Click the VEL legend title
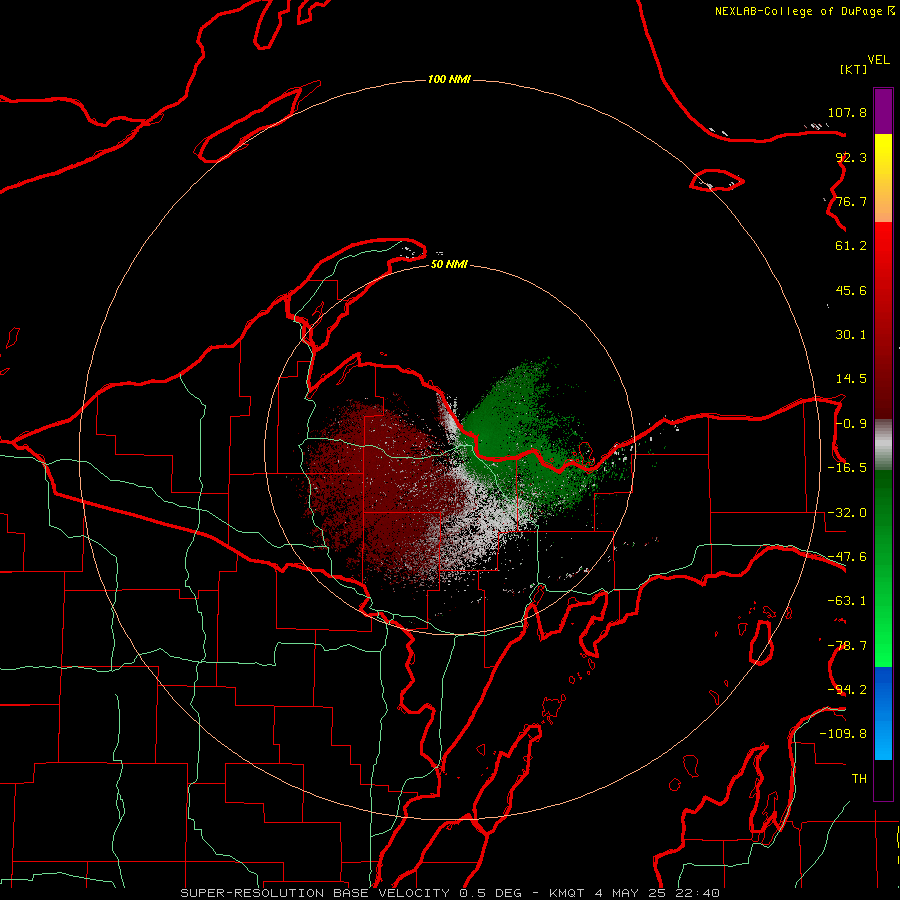Screen dimensions: 900x900 point(878,60)
